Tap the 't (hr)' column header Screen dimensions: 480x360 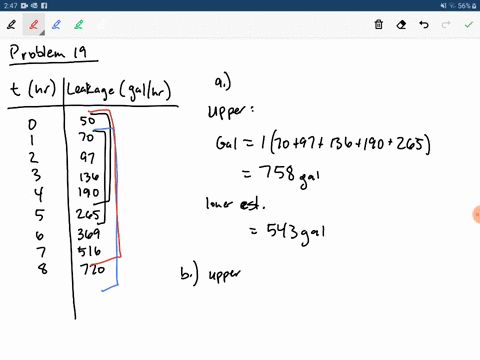coord(33,89)
